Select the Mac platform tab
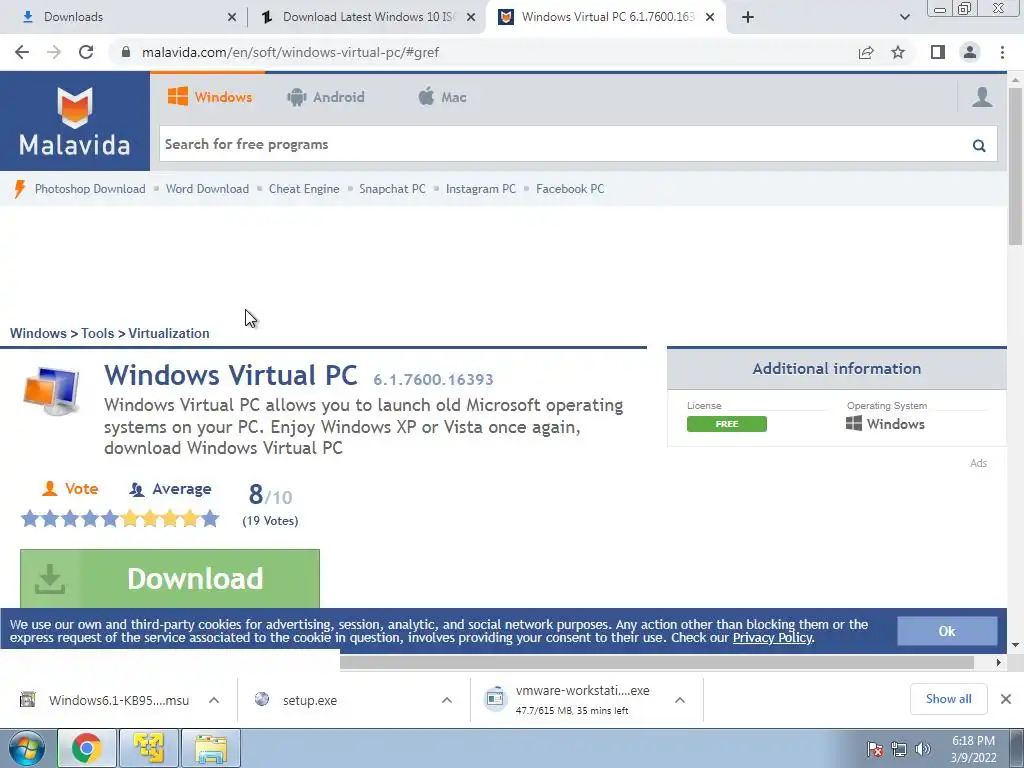Viewport: 1024px width, 768px height. pos(442,97)
